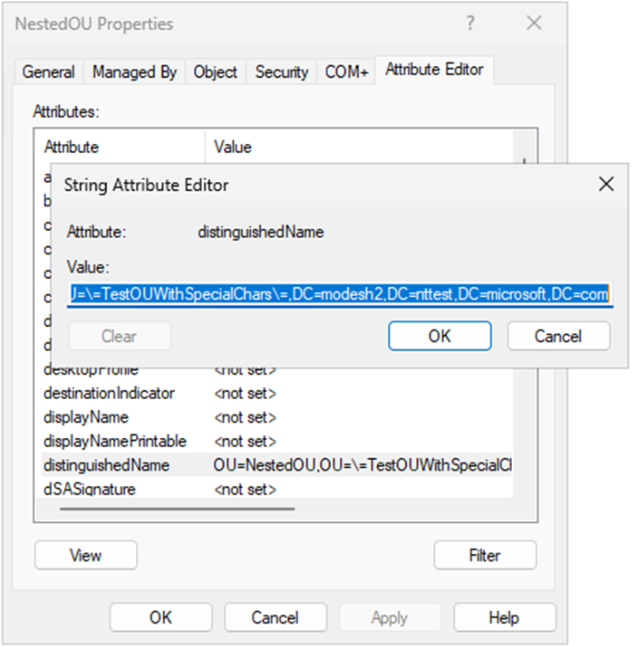Select the Attribute Editor tab
This screenshot has width=638, height=647.
pos(434,70)
